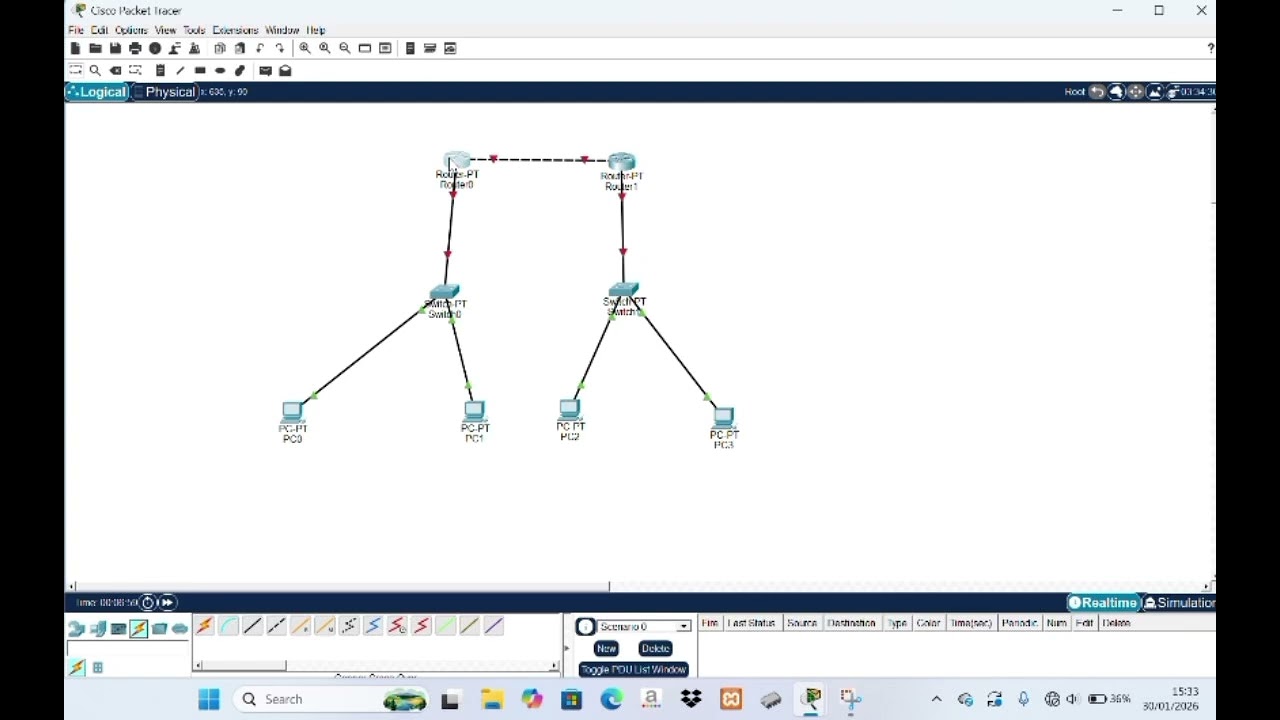Open File Explorer from the taskbar
This screenshot has width=1280, height=720.
click(491, 699)
